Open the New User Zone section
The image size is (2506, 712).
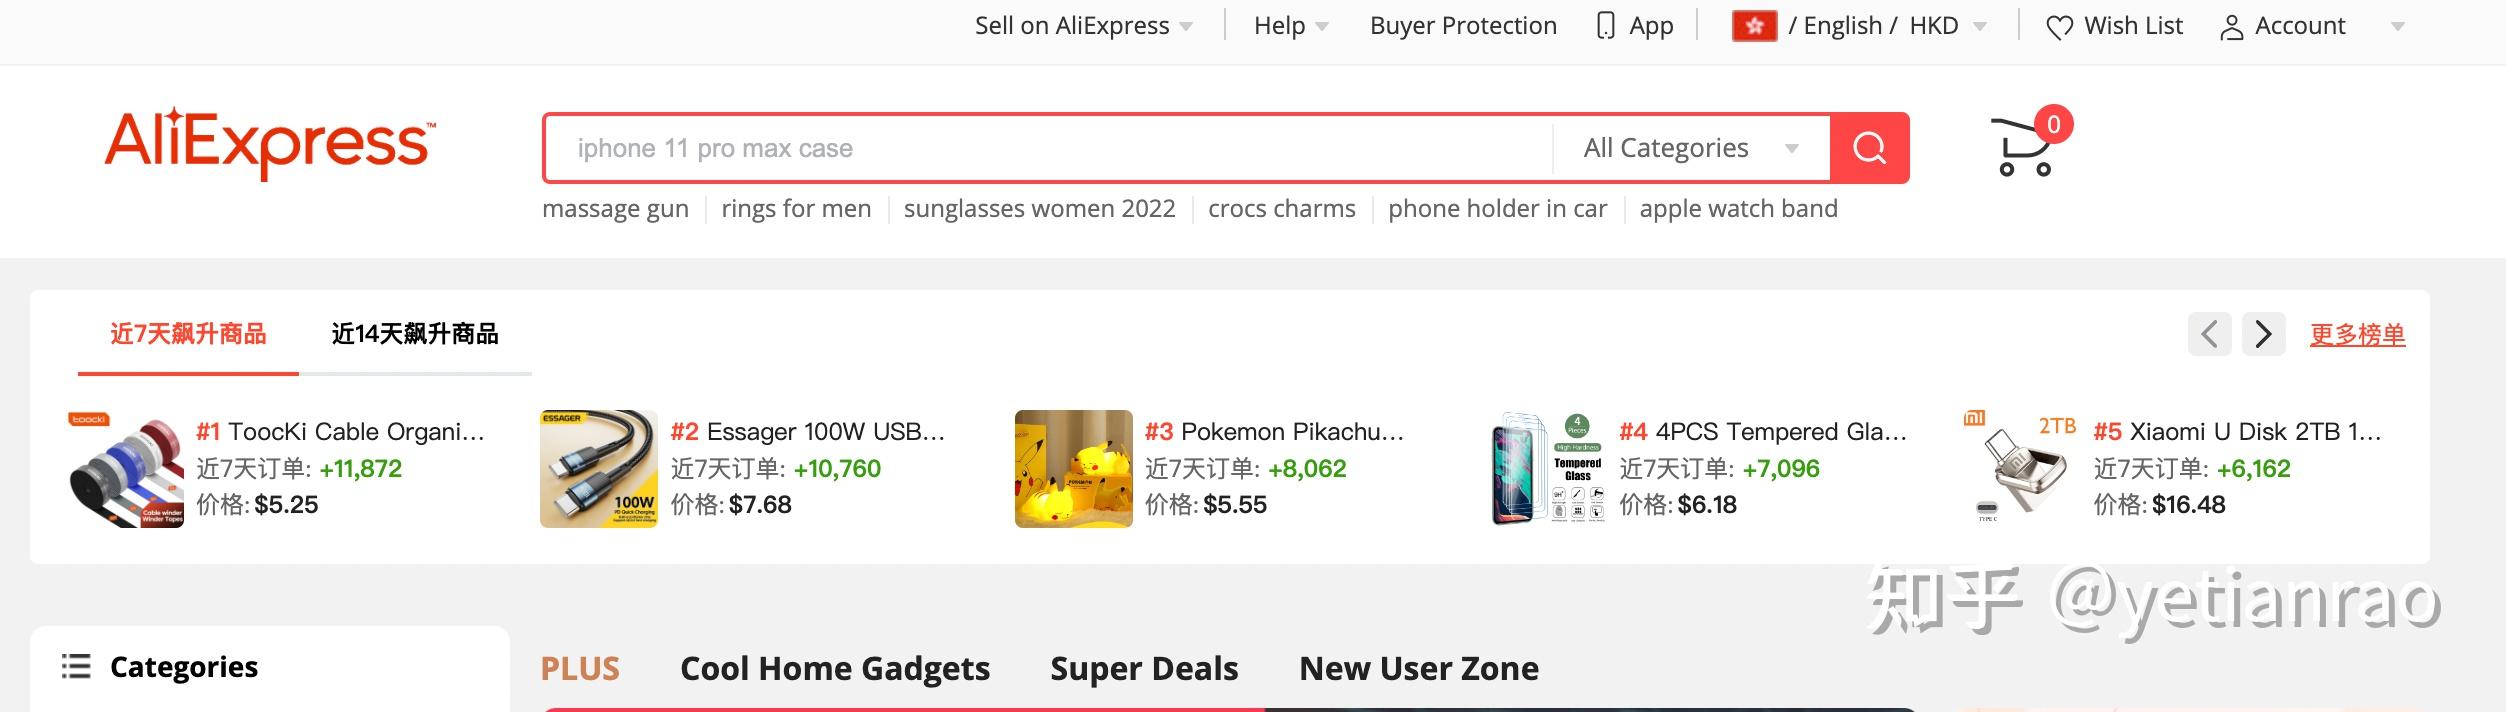click(x=1419, y=667)
